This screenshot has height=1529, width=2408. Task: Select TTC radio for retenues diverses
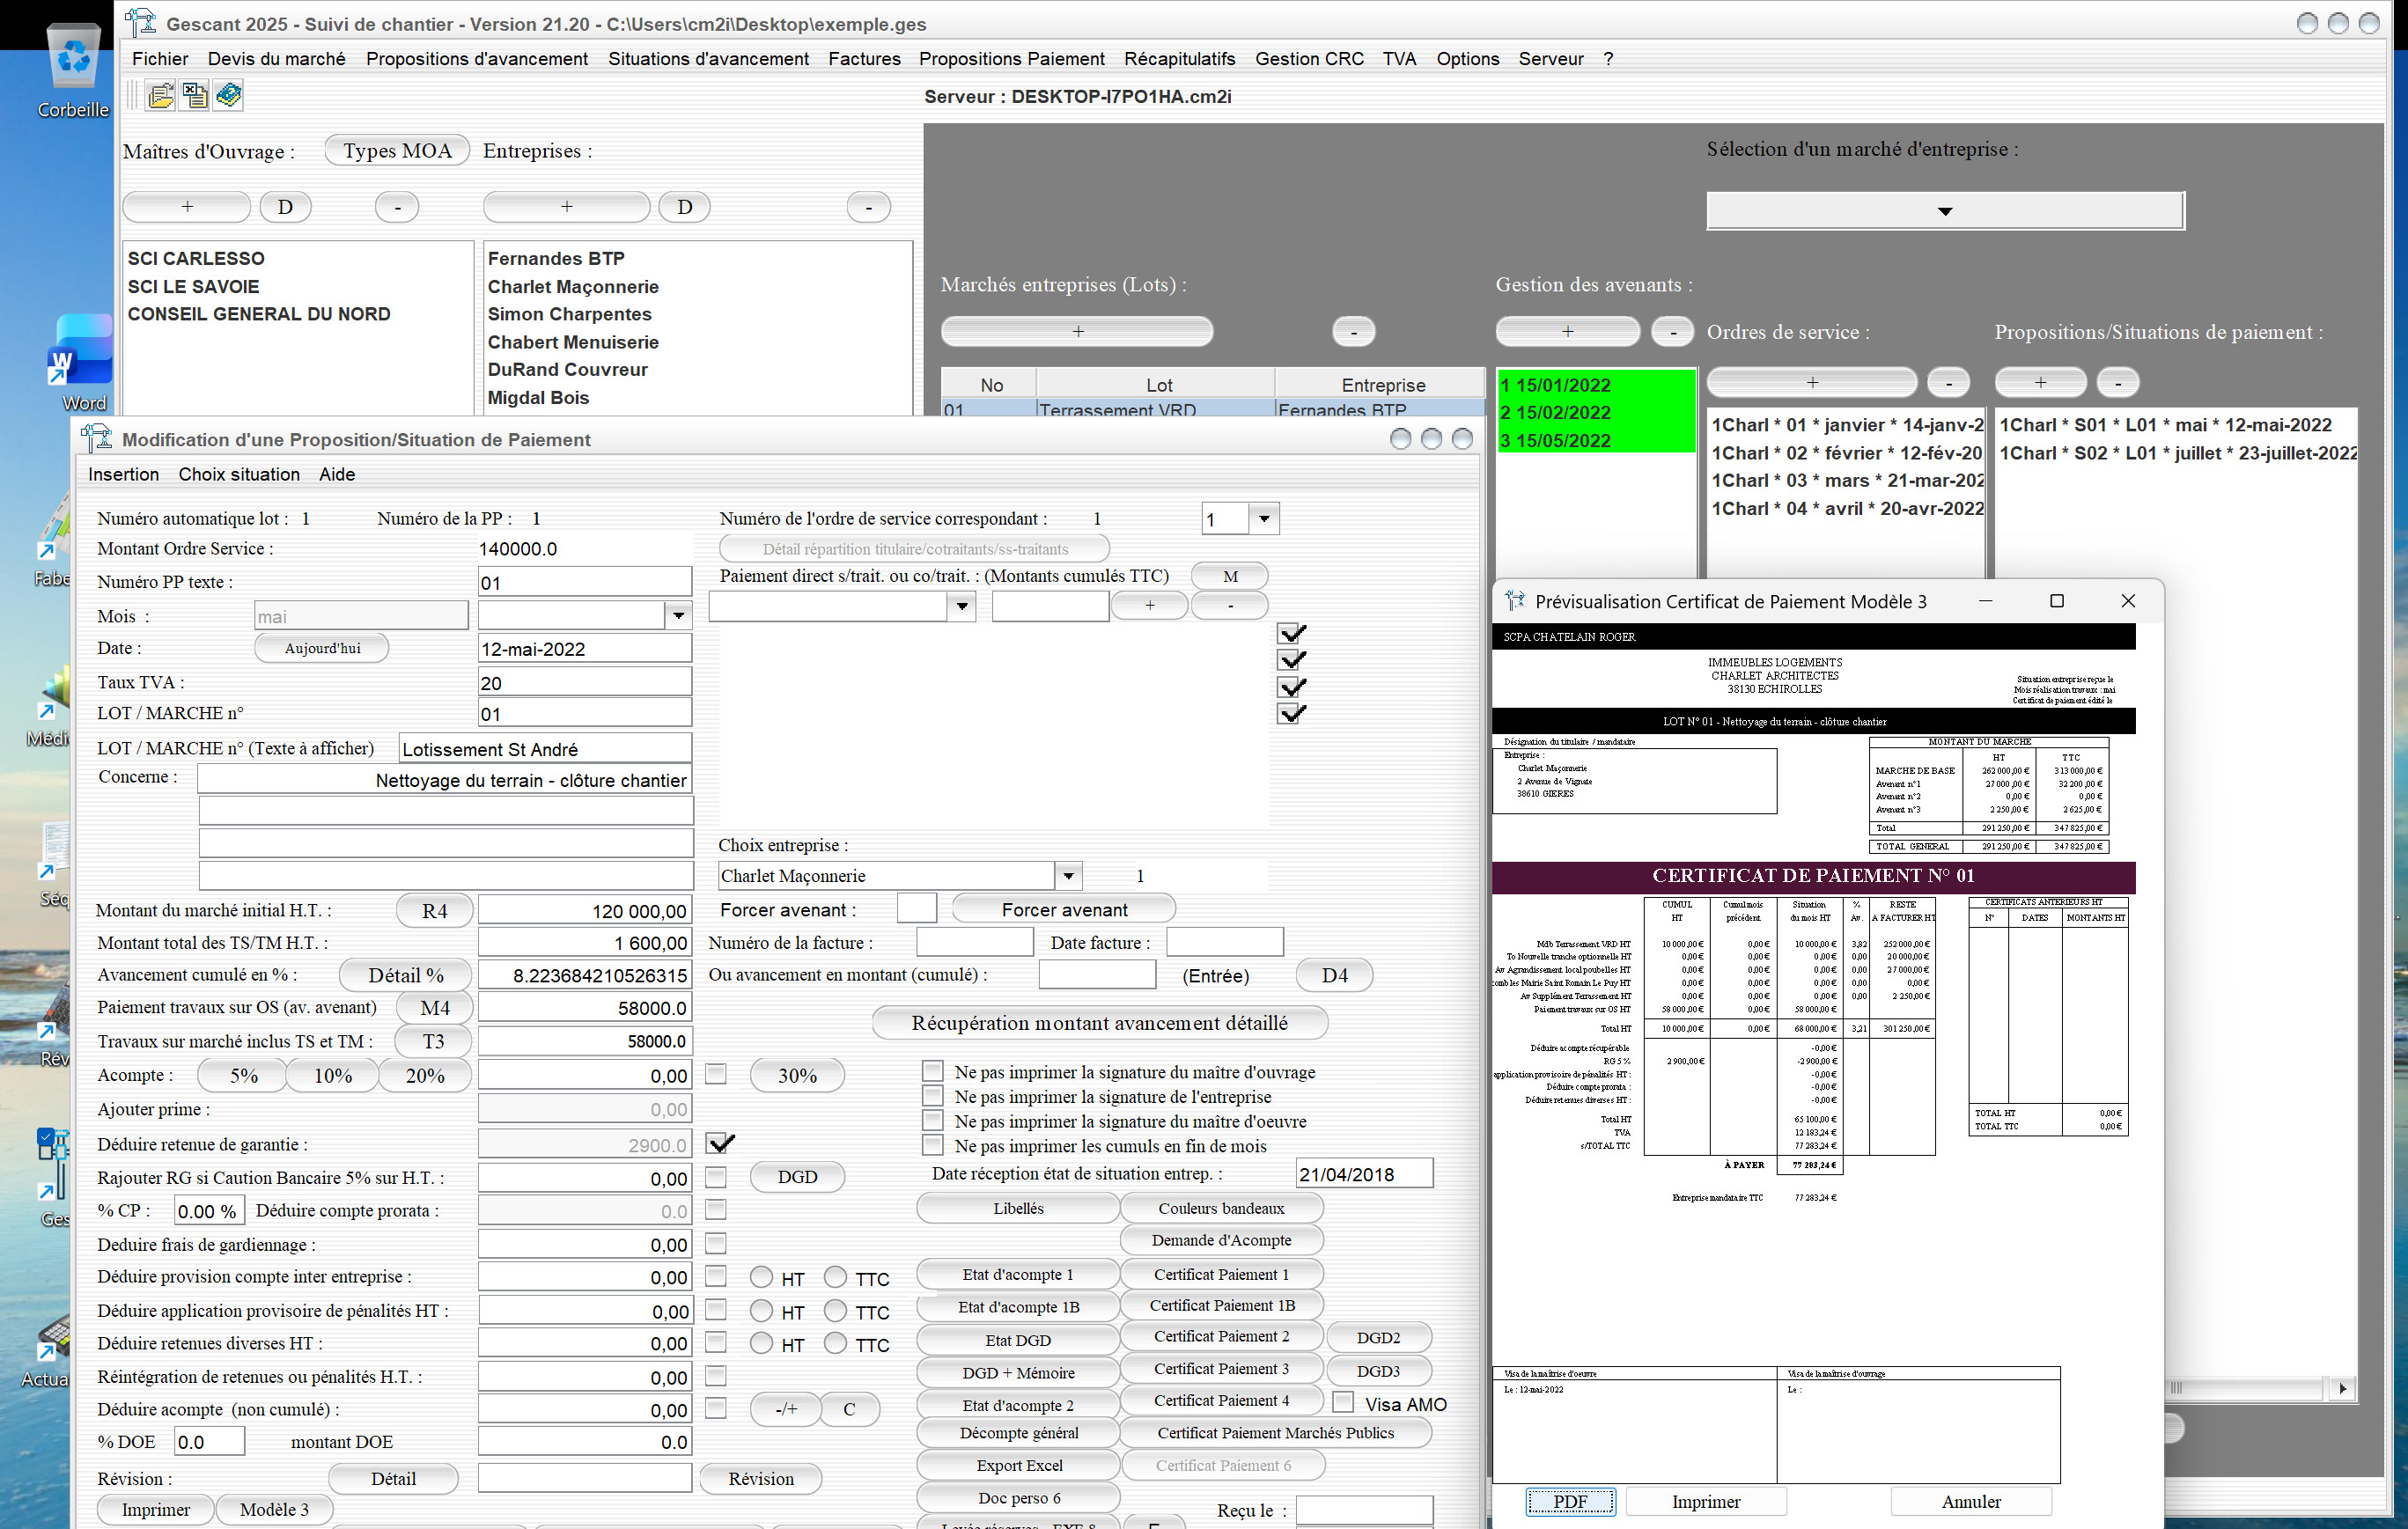[836, 1343]
